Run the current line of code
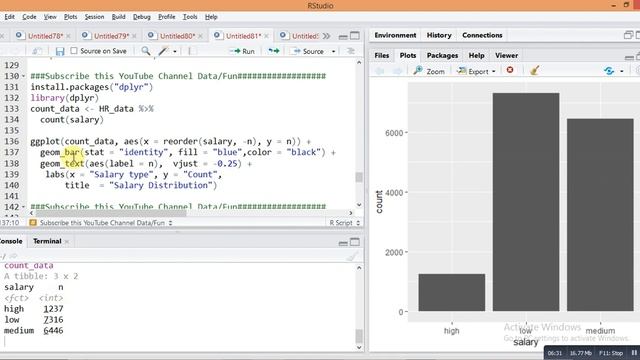This screenshot has height=360, width=640. tap(242, 51)
